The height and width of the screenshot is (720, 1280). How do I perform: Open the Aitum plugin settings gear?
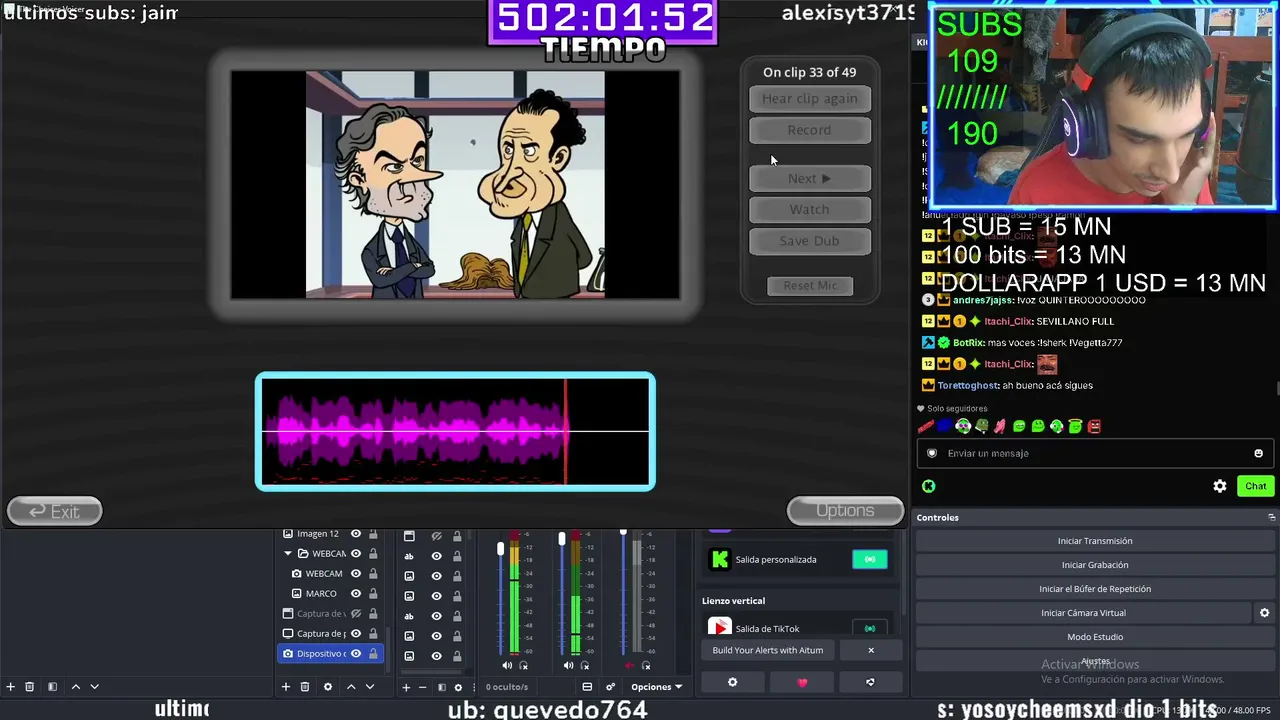(x=732, y=682)
